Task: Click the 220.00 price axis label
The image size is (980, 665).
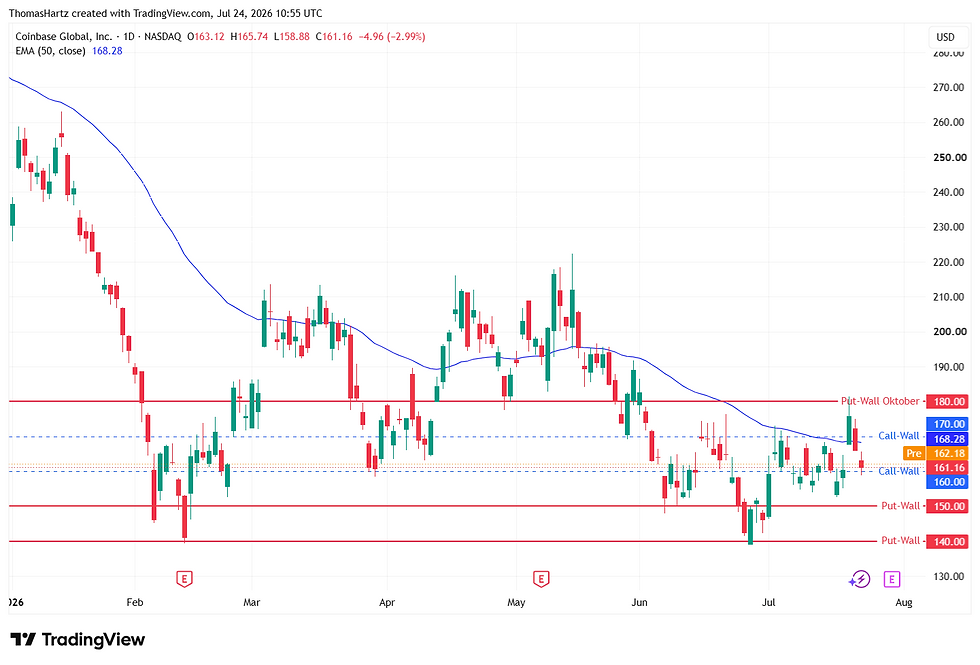Action: click(949, 262)
